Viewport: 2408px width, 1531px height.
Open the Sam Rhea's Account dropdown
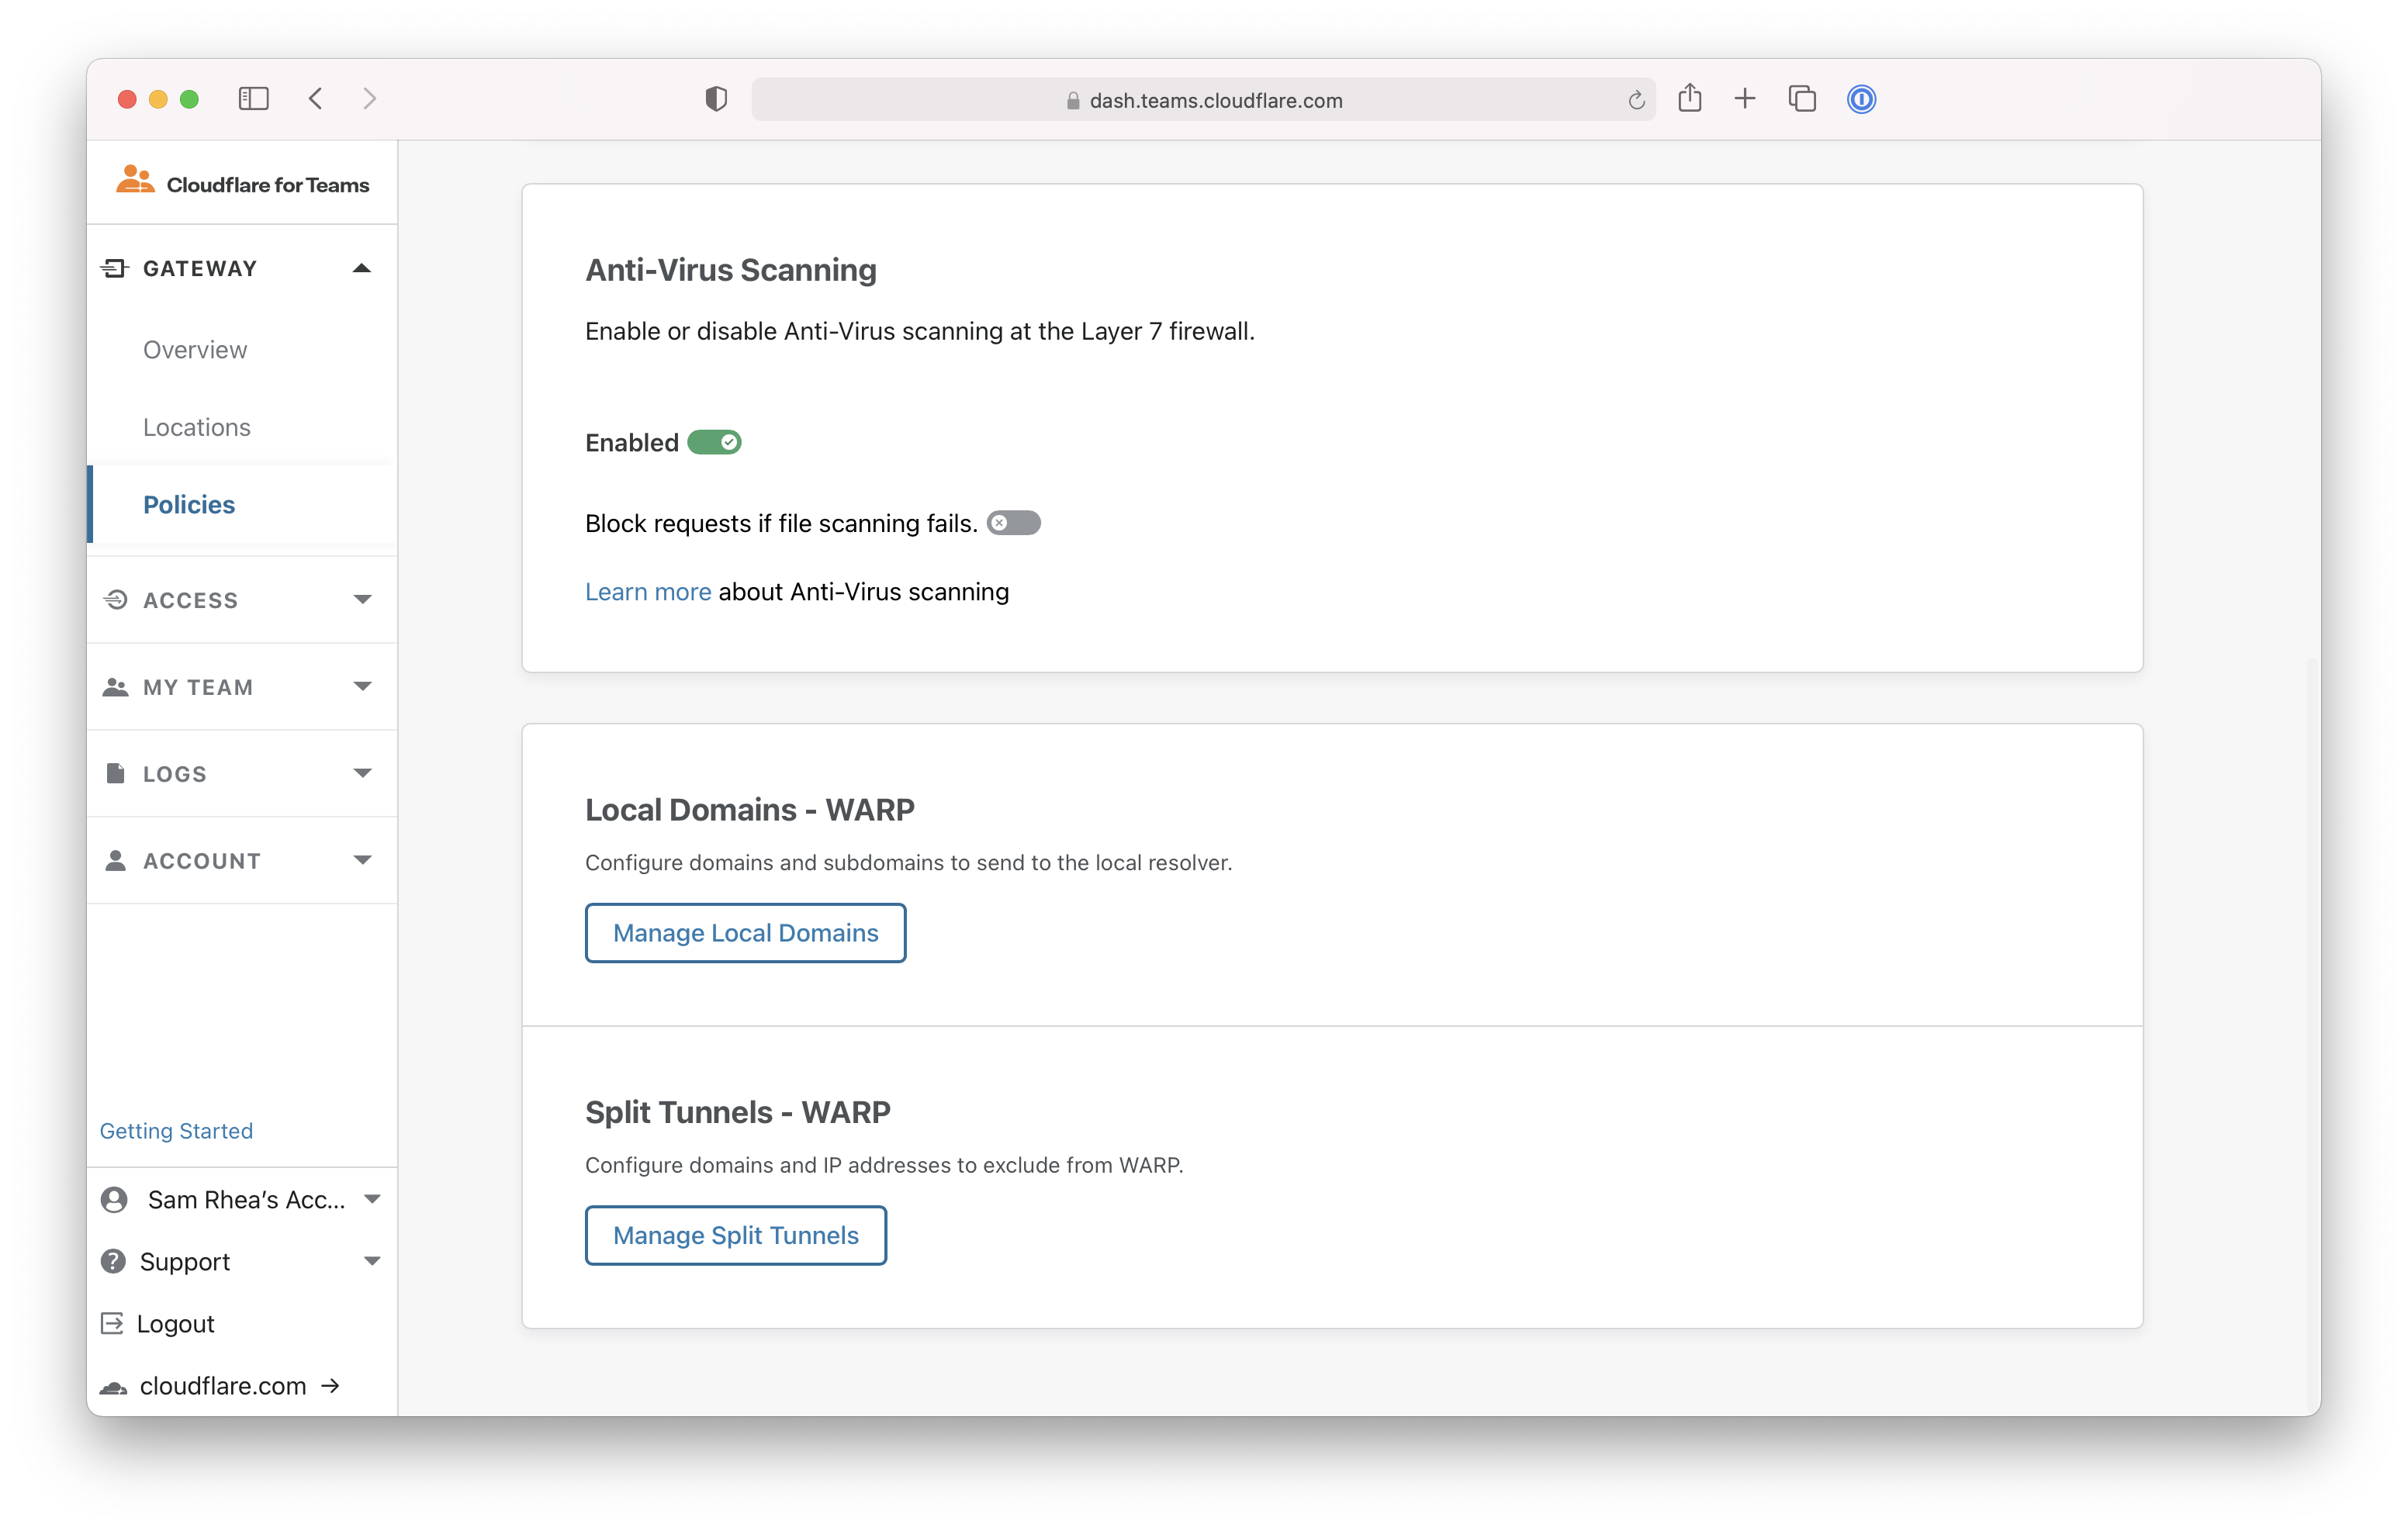(372, 1199)
